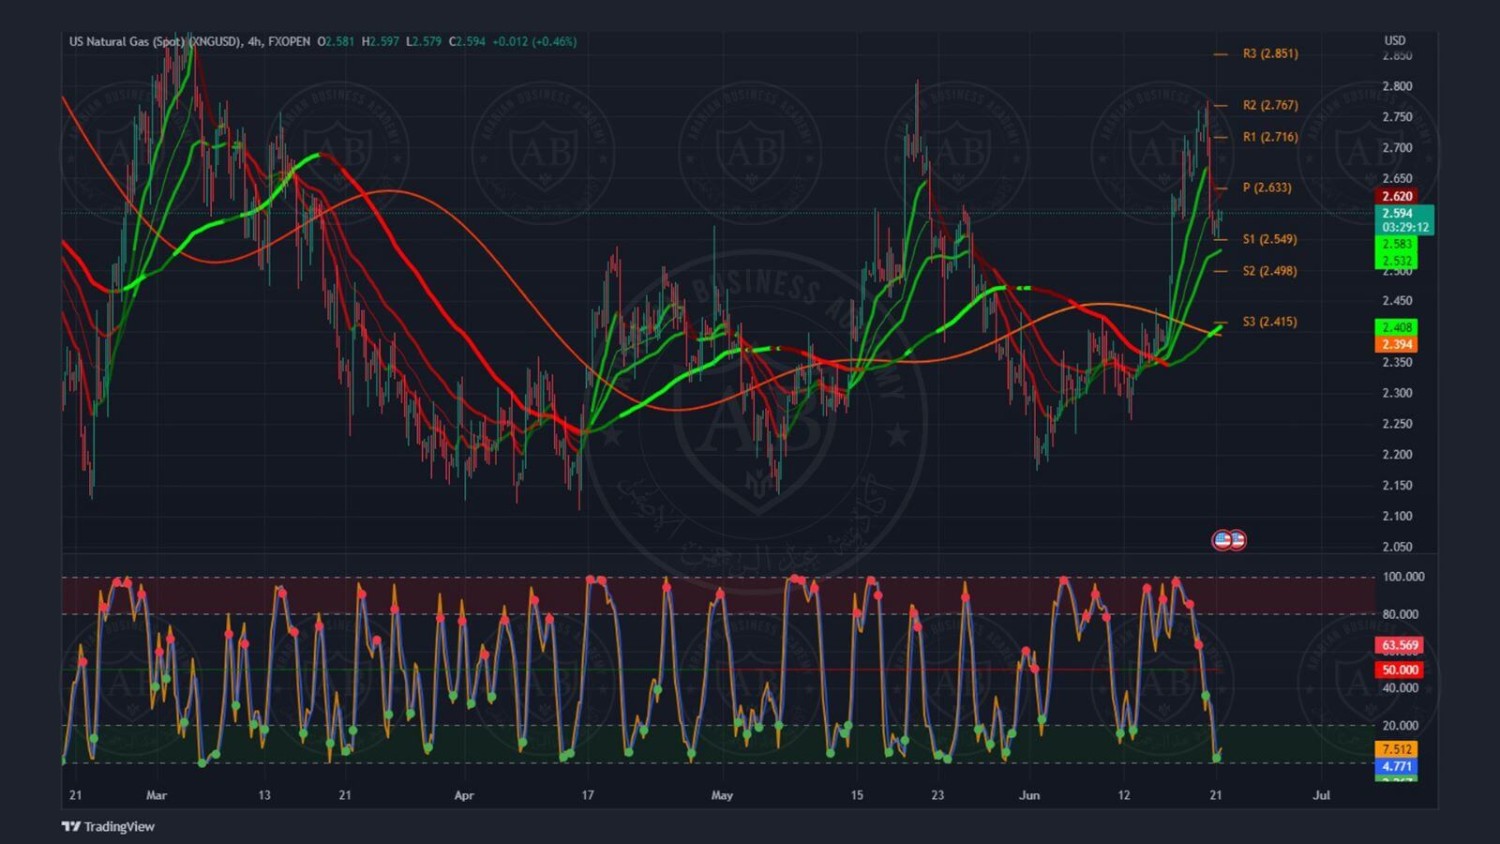
Task: Select the S1 (2.549) pivot label
Action: pyautogui.click(x=1270, y=239)
